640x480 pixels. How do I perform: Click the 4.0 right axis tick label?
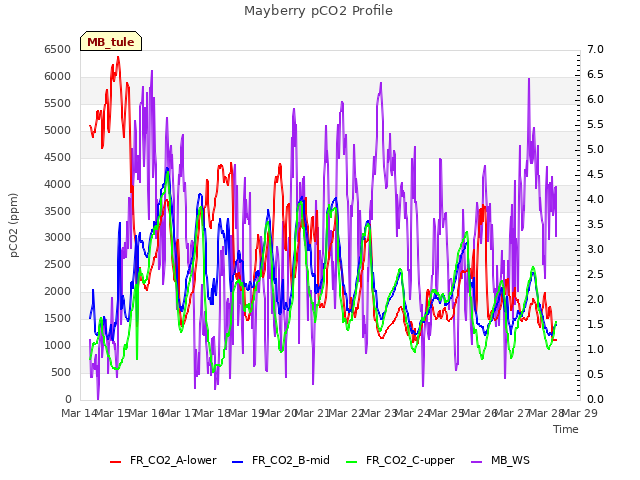(x=595, y=200)
